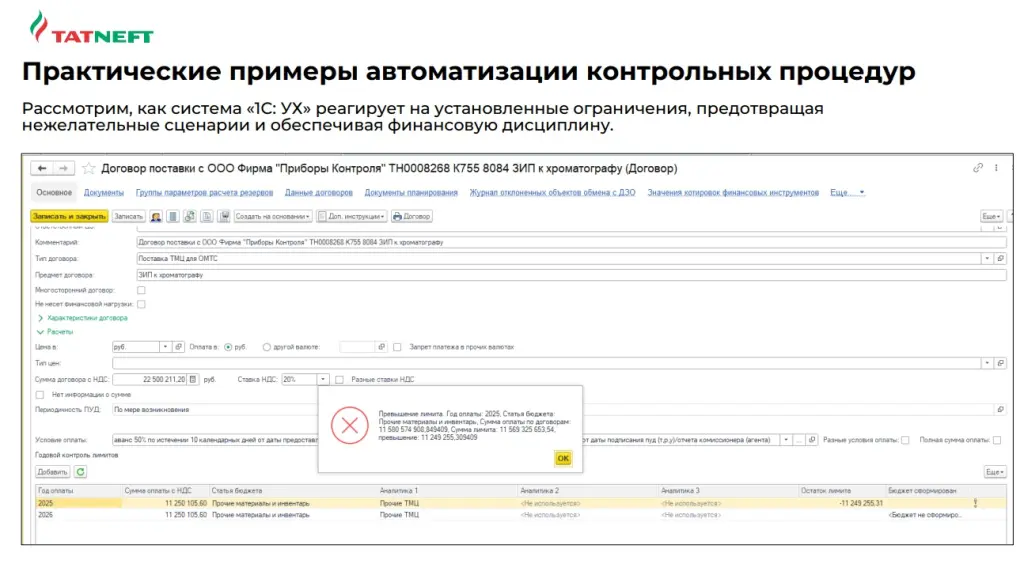Open Значения котировок финансовых инструментов tab
1024x564 pixels.
point(733,193)
